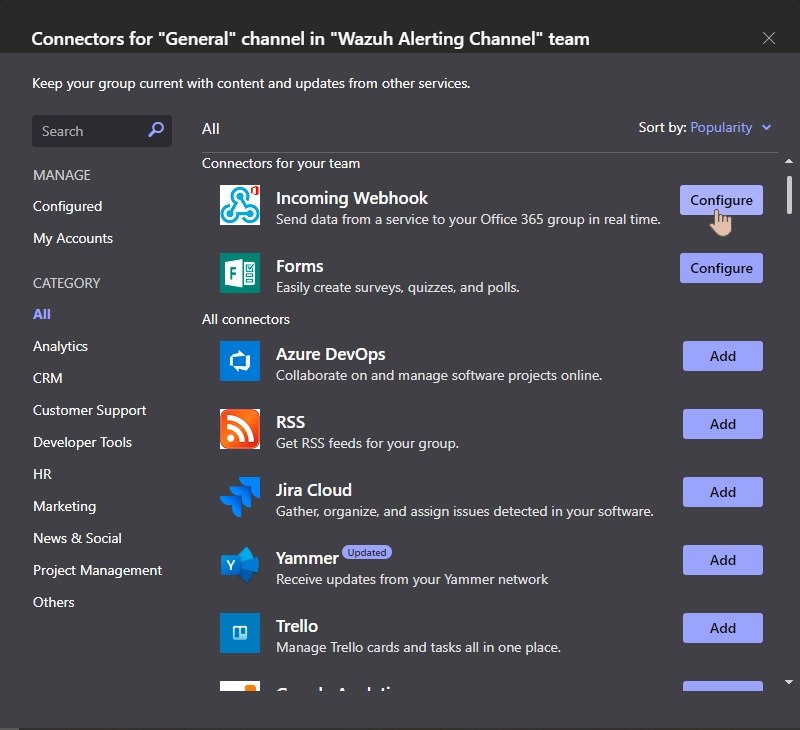Viewport: 800px width, 730px height.
Task: Click the 'Connectors for your team' heading
Action: pos(281,163)
